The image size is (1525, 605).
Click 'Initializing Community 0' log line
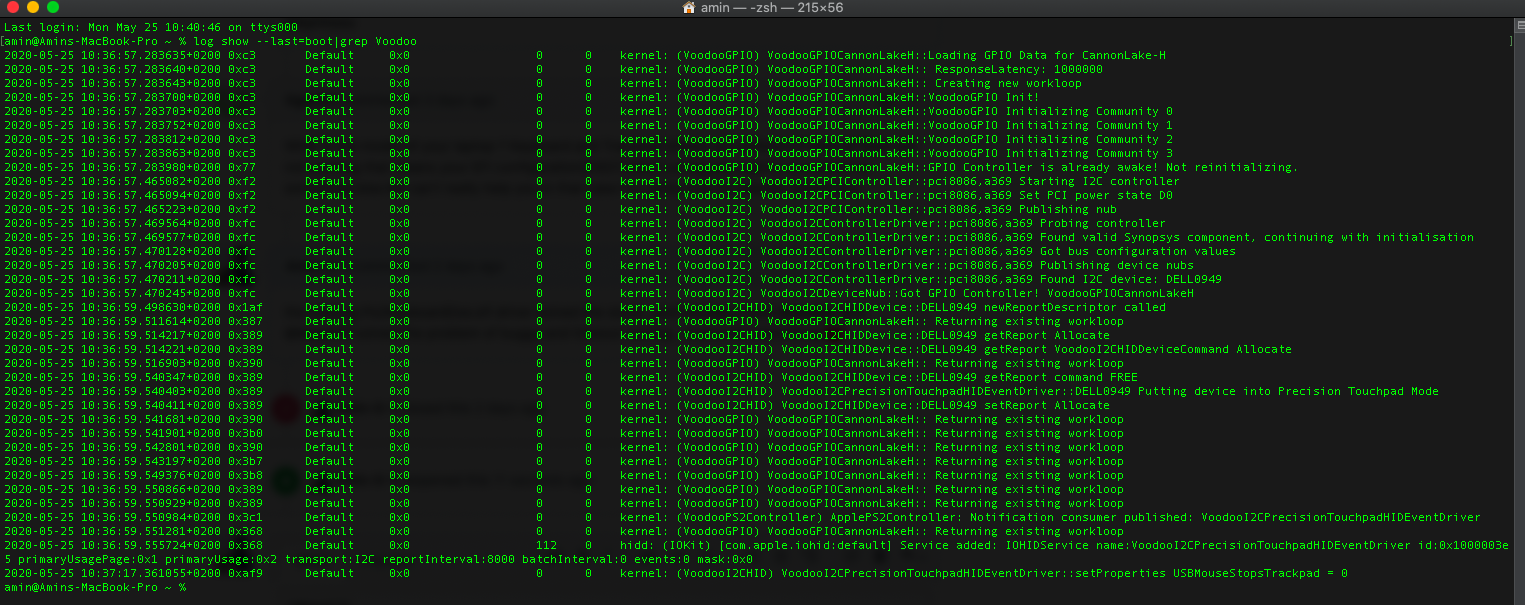coord(1089,111)
